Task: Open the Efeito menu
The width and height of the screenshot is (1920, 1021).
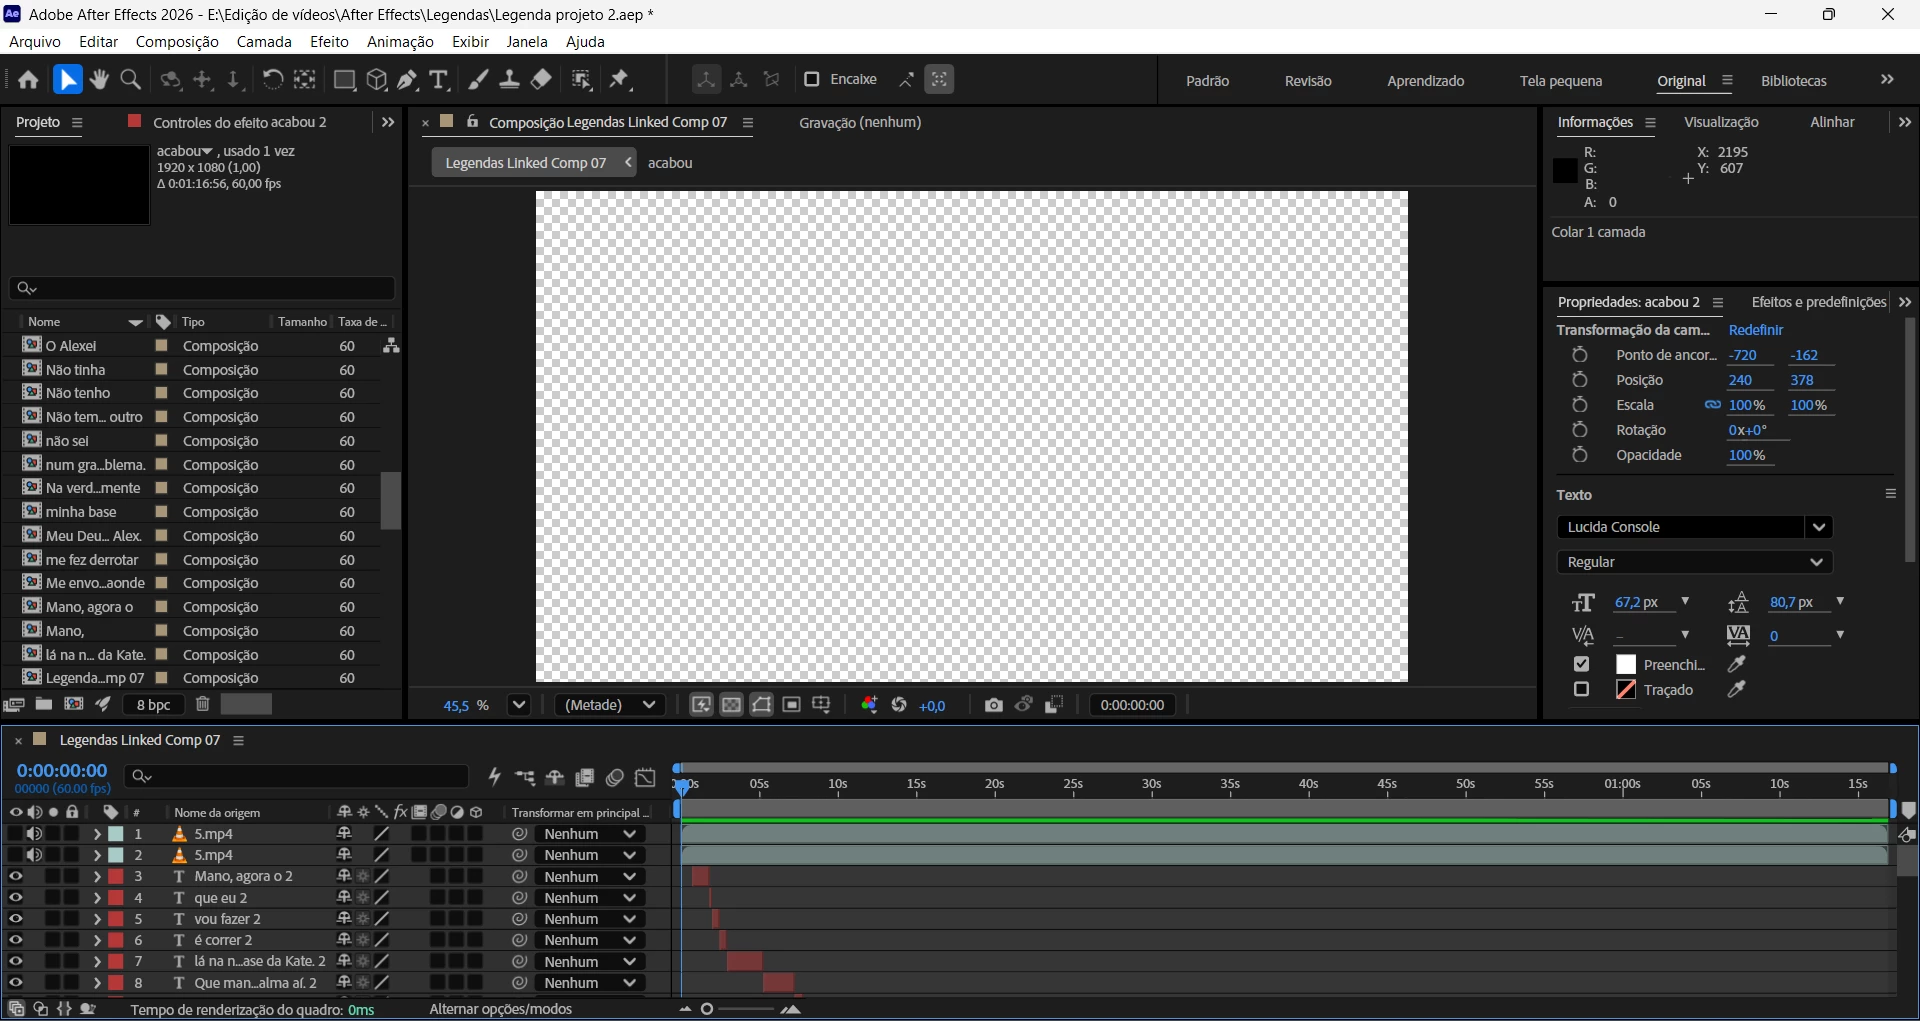Action: [329, 42]
